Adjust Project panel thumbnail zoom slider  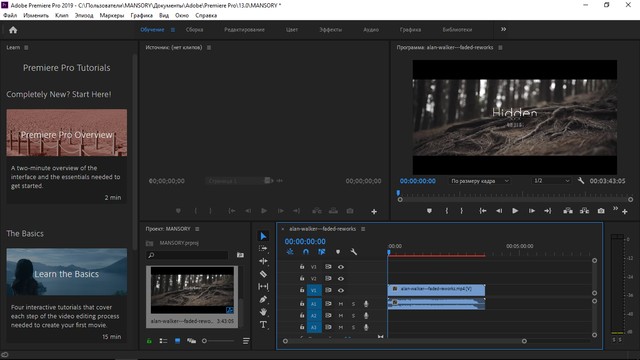pyautogui.click(x=218, y=341)
